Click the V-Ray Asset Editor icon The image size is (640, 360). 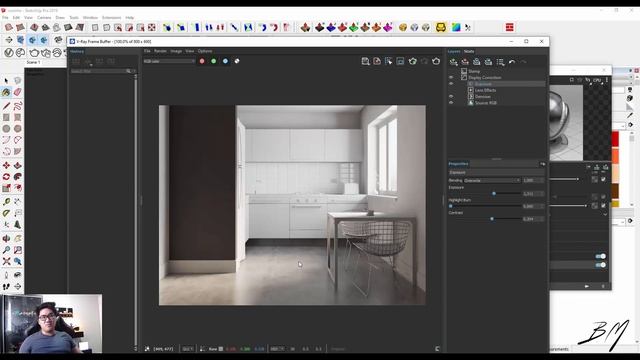coord(9,53)
